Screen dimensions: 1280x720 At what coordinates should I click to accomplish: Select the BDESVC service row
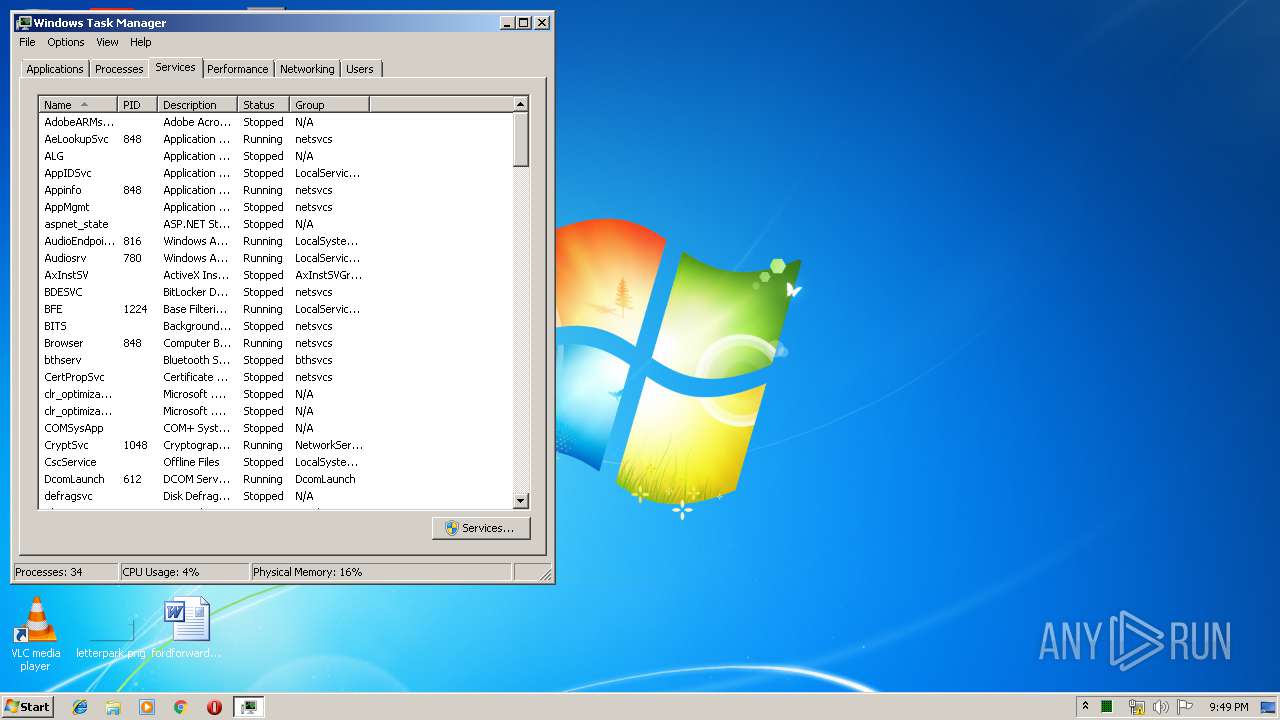(x=275, y=292)
